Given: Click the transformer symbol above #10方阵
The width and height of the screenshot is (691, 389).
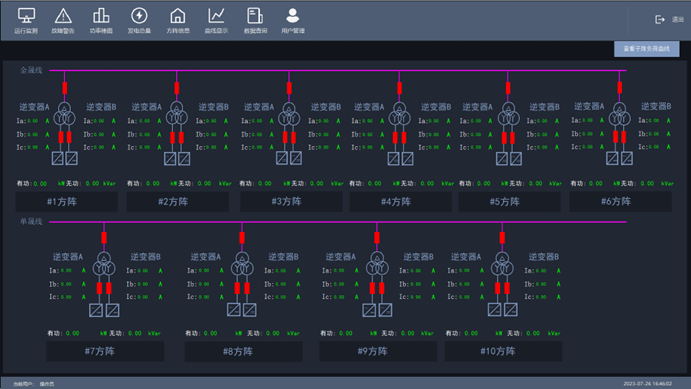Looking at the screenshot, I should click(502, 264).
